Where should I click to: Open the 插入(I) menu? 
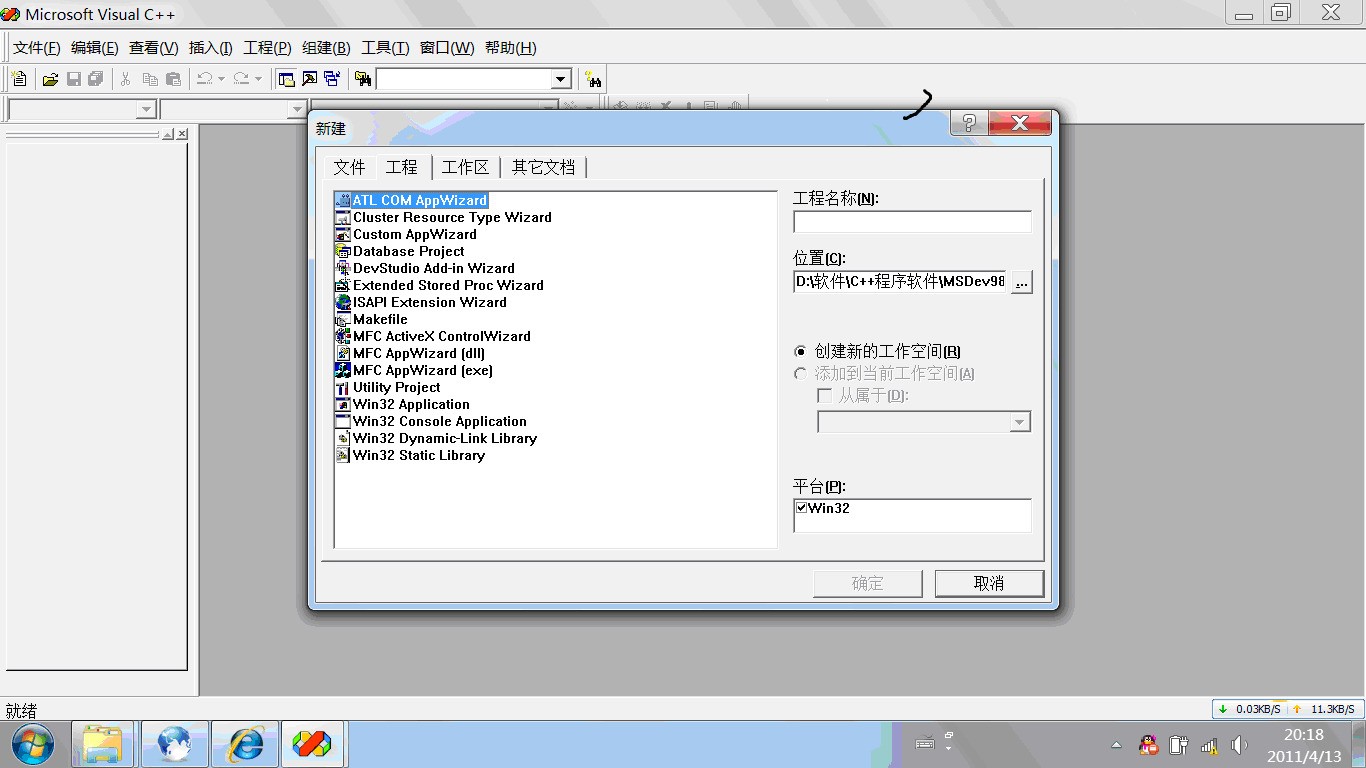(211, 48)
